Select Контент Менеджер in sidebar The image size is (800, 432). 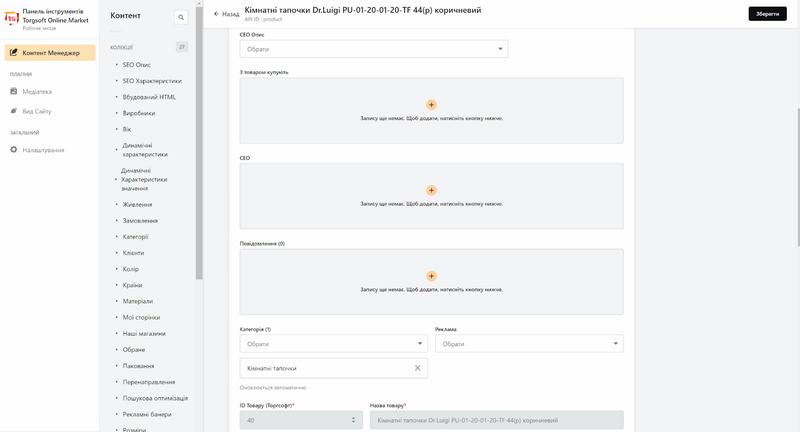[x=50, y=53]
